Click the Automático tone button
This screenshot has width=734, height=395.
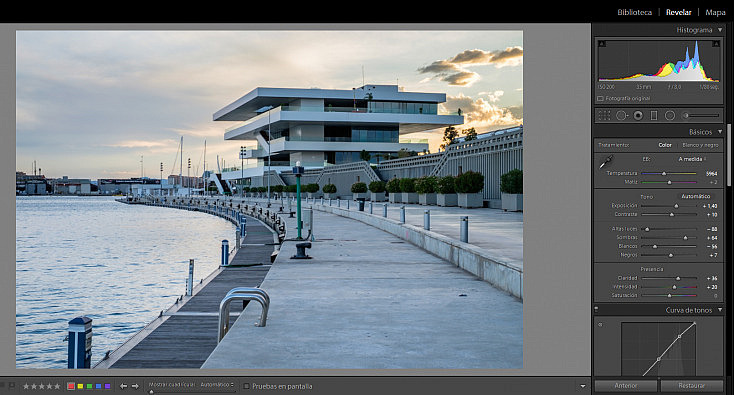coord(696,196)
